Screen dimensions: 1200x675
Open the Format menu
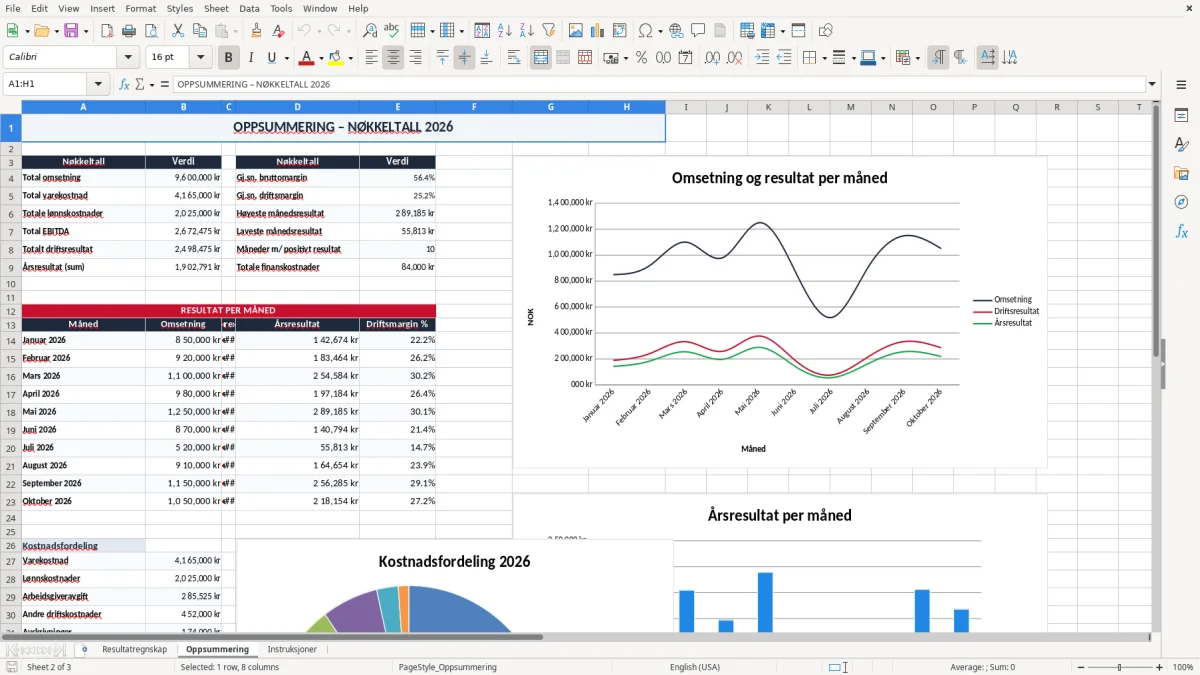140,8
